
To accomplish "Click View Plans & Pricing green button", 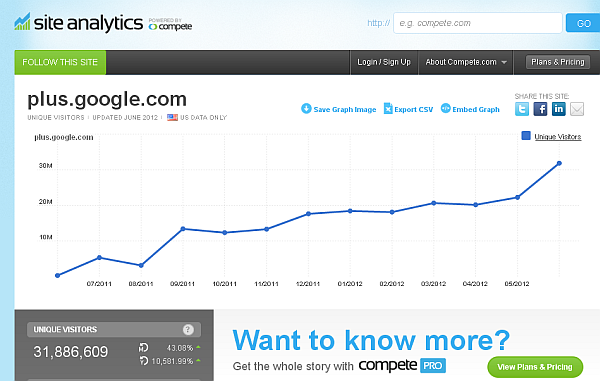I will pos(535,367).
